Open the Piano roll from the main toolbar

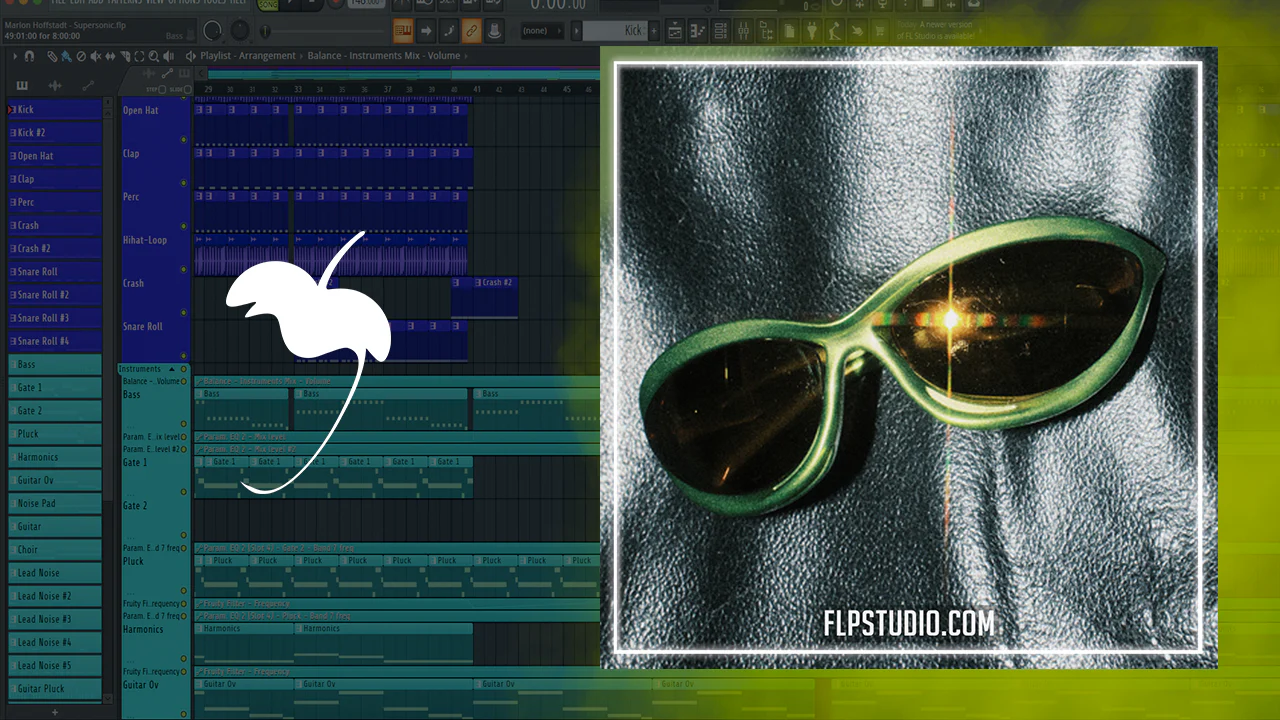(698, 31)
